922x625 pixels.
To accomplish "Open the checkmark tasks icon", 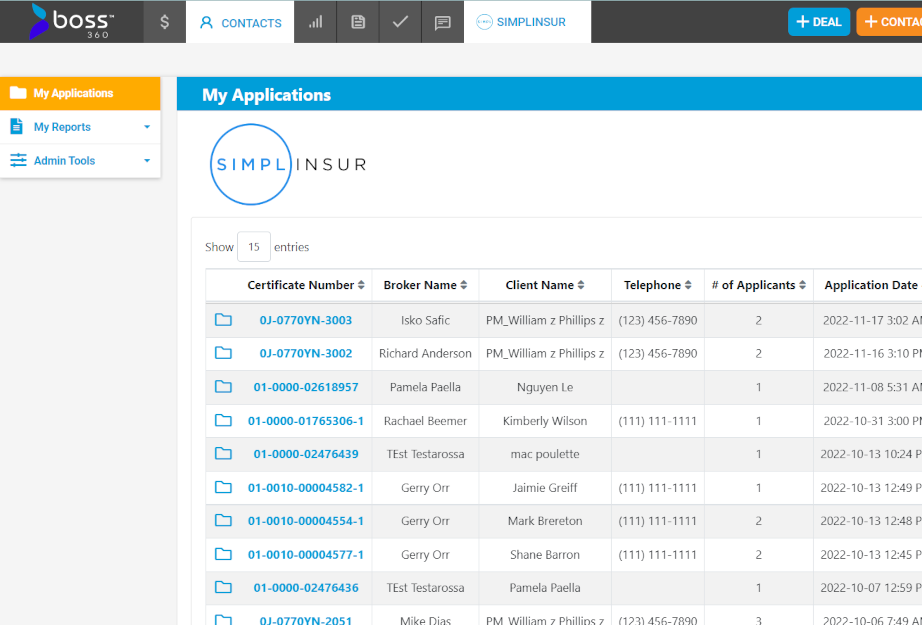I will [x=400, y=22].
